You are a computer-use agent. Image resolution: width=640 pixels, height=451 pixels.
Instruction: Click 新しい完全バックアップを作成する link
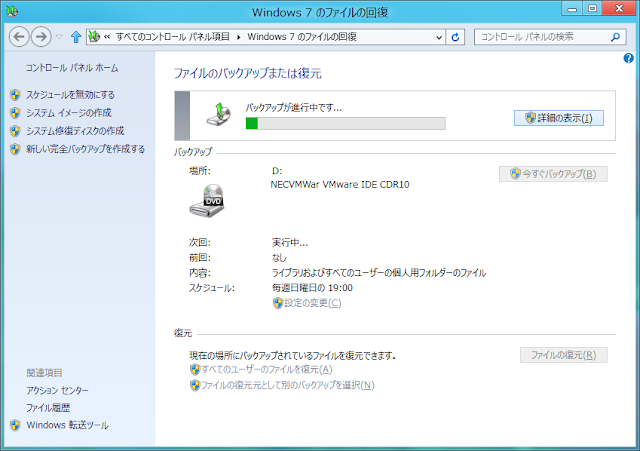[x=85, y=149]
